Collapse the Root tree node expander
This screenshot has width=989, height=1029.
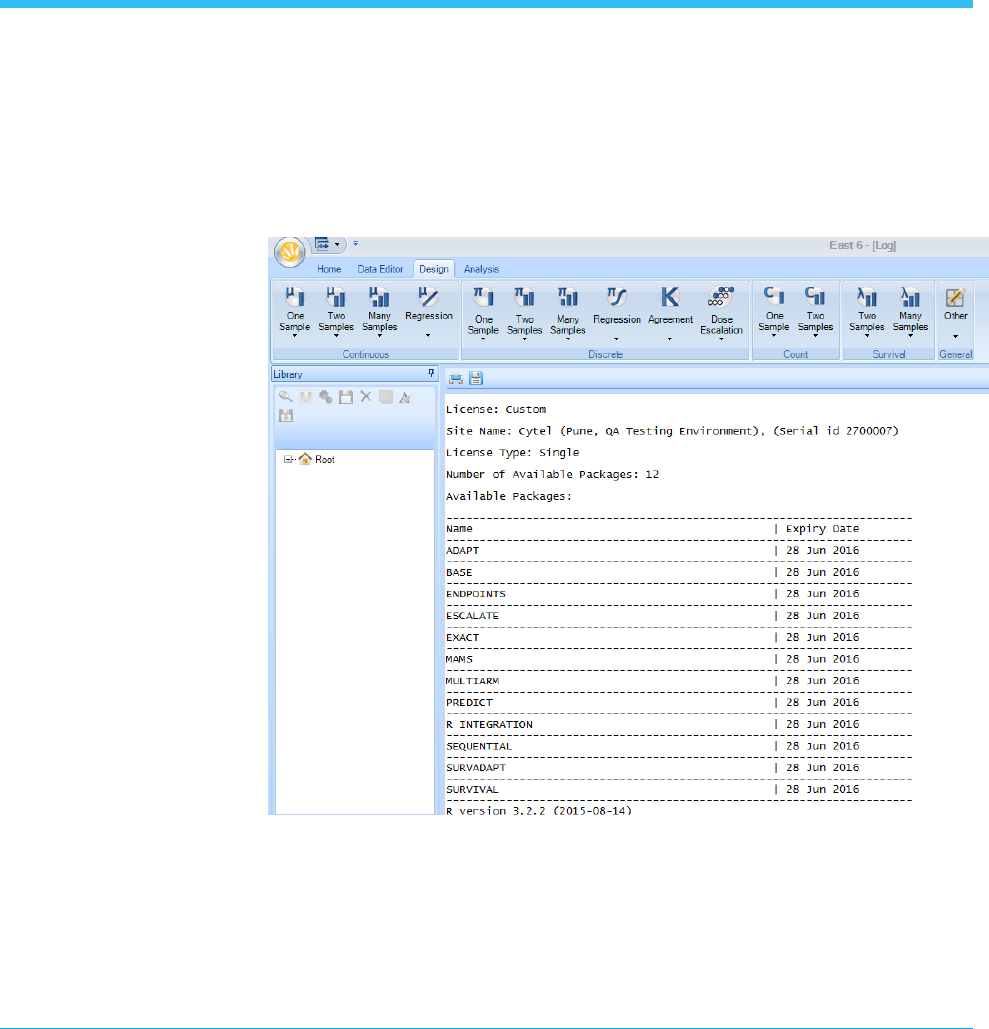tap(287, 459)
